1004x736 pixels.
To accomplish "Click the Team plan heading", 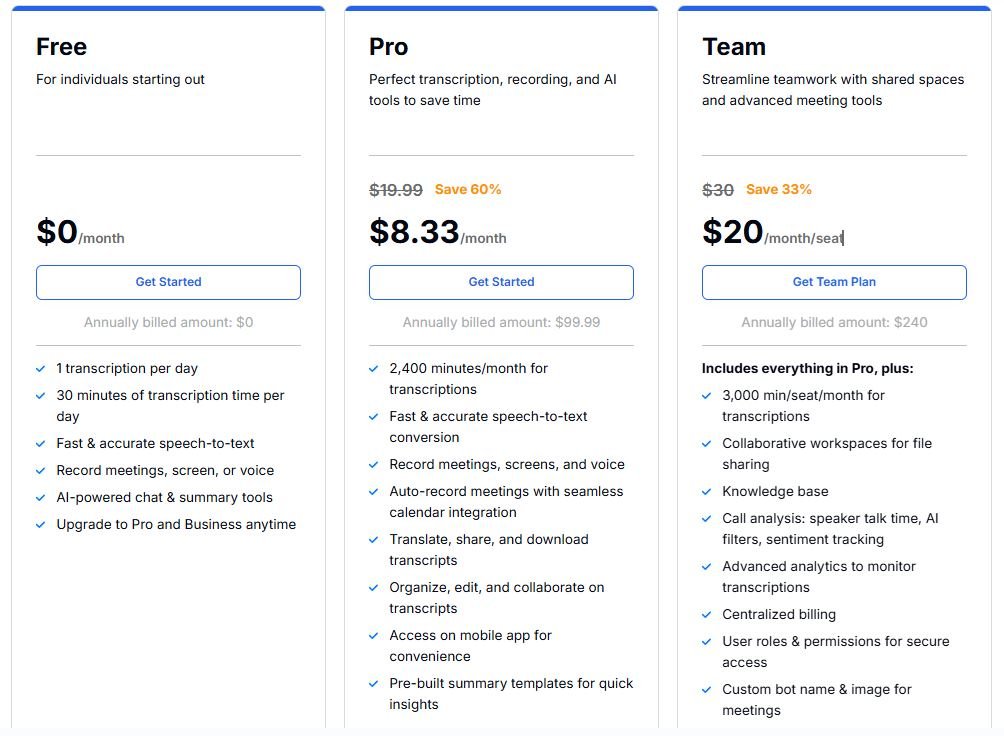I will point(734,47).
